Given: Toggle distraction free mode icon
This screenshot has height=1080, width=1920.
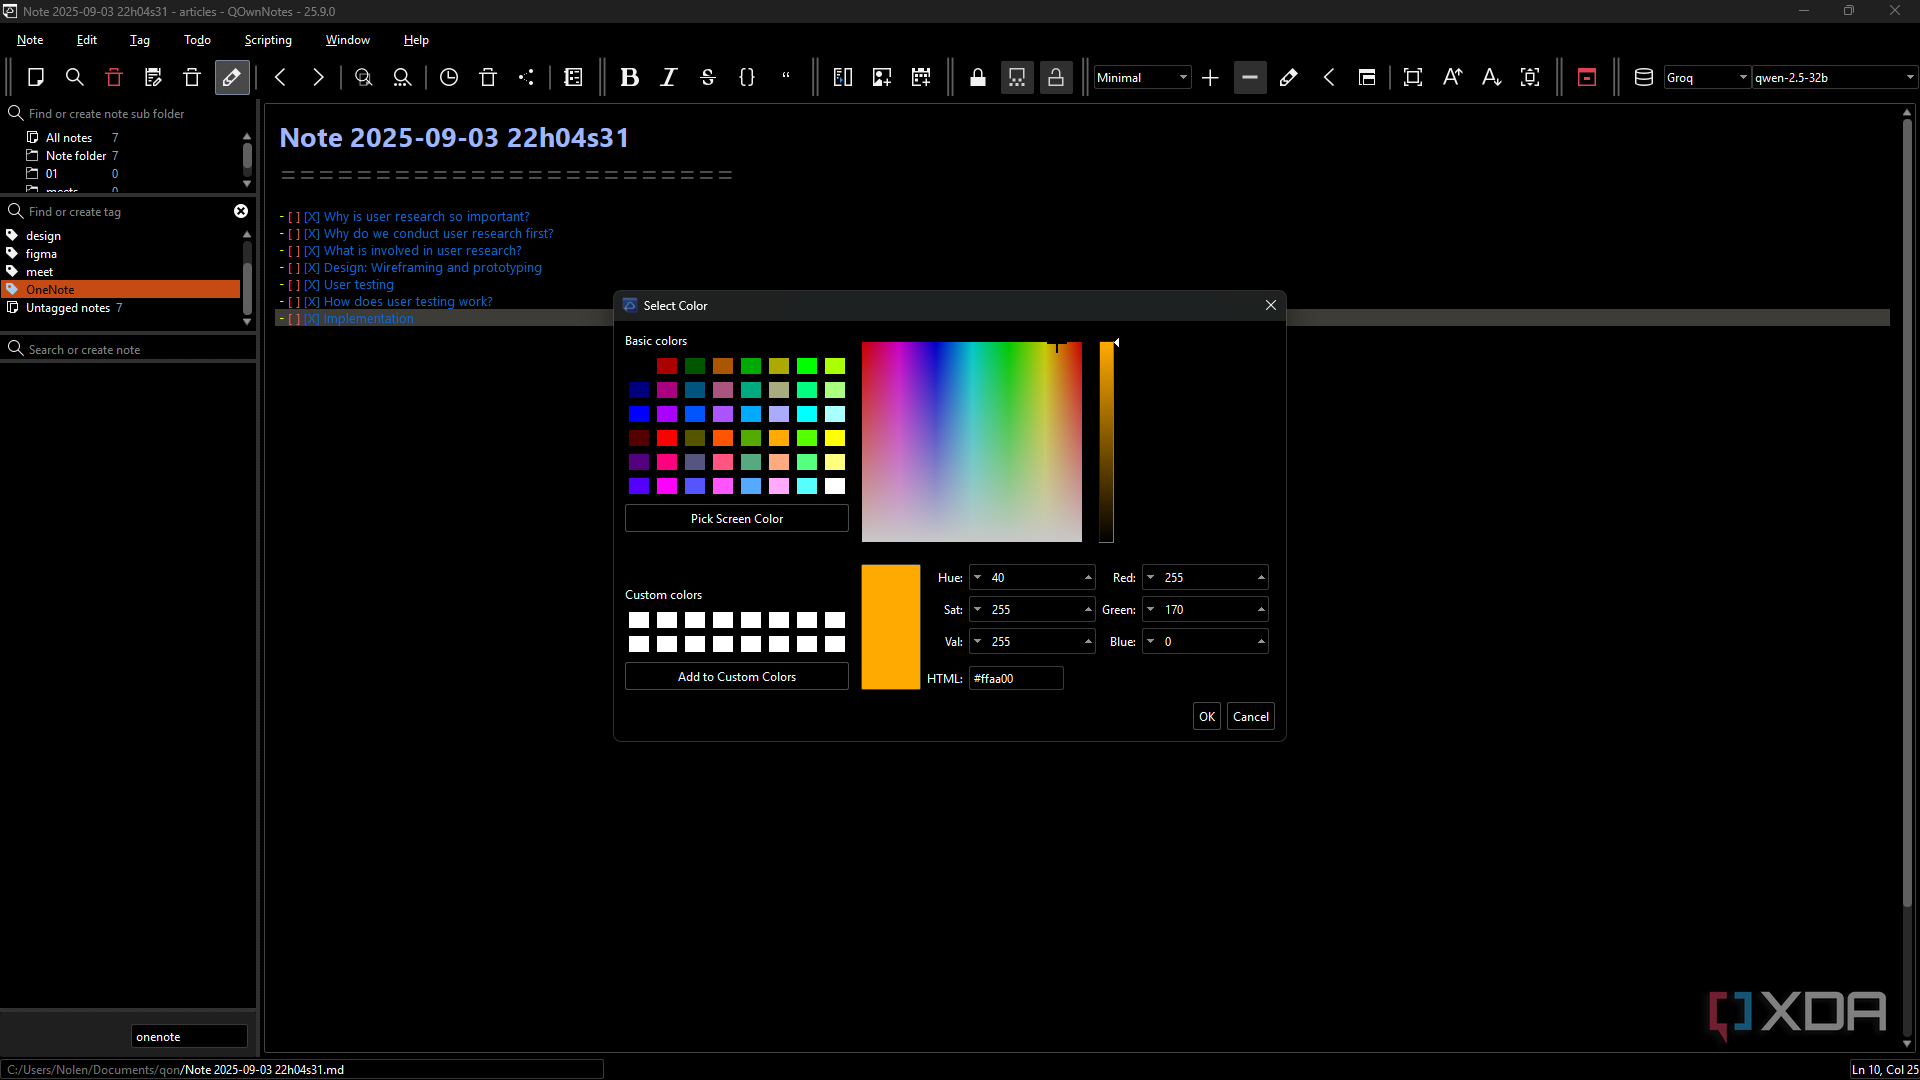Looking at the screenshot, I should [1413, 77].
